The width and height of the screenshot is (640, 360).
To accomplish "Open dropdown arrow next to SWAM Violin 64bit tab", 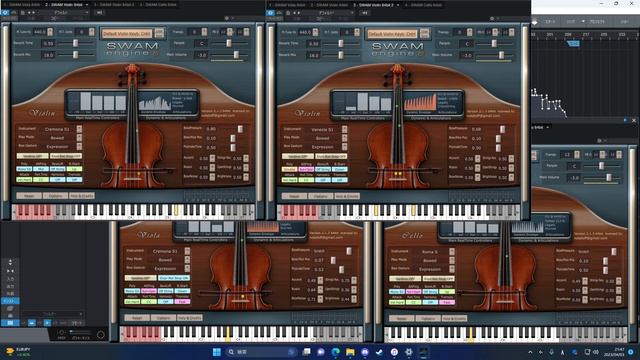I will coord(87,5).
